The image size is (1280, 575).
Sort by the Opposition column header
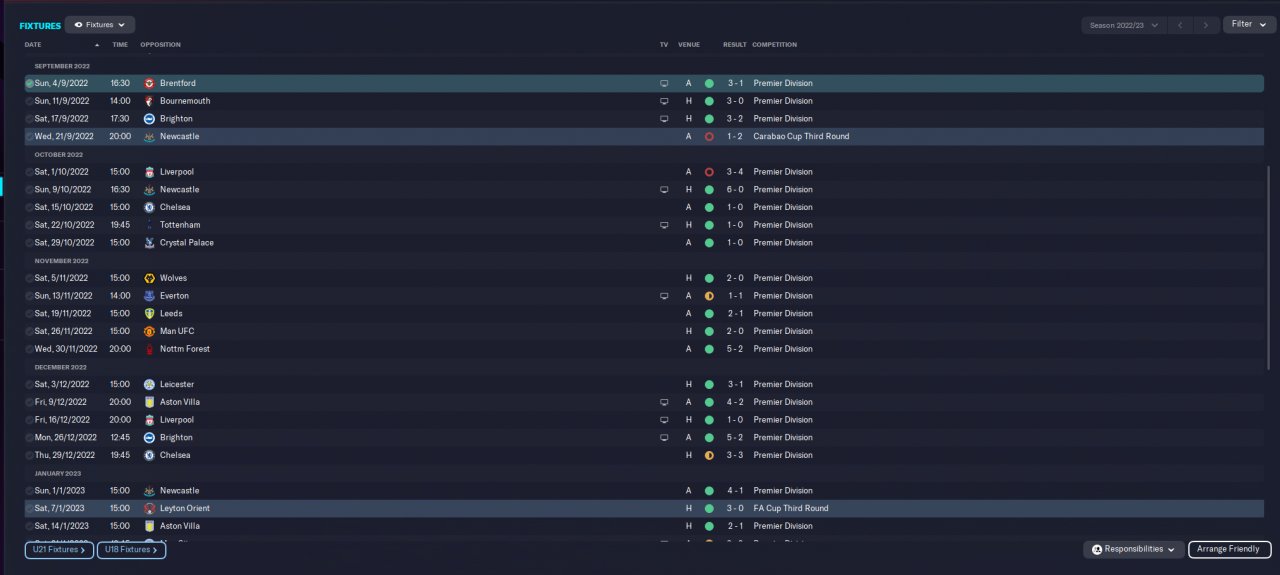point(160,45)
